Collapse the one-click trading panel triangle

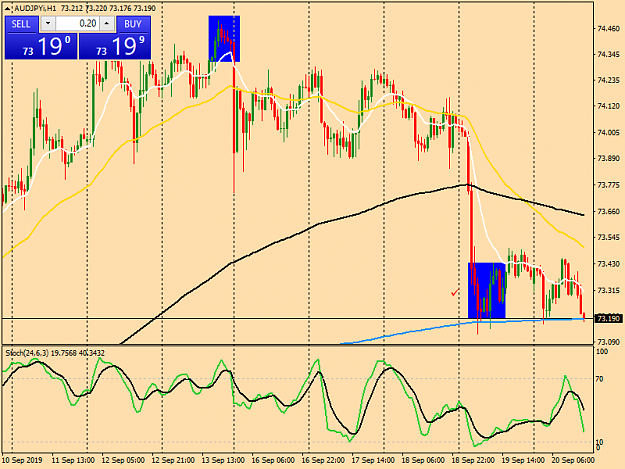pyautogui.click(x=8, y=8)
